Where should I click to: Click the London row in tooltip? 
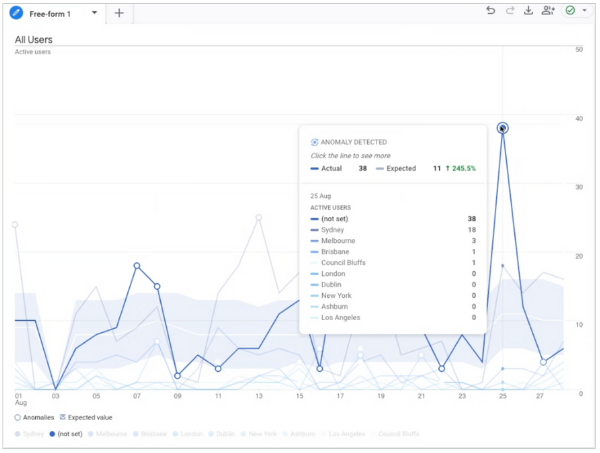393,274
